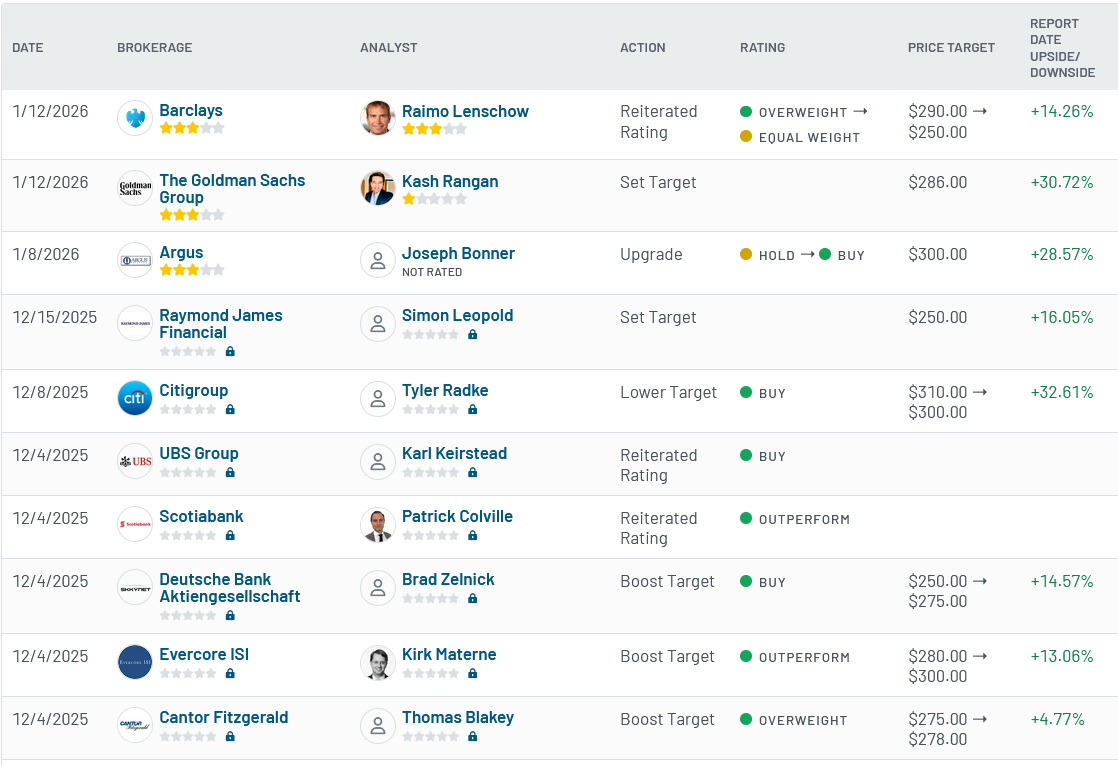Click the lock icon beside Karl Keirstead's rating
This screenshot has height=766, width=1118.
473,472
